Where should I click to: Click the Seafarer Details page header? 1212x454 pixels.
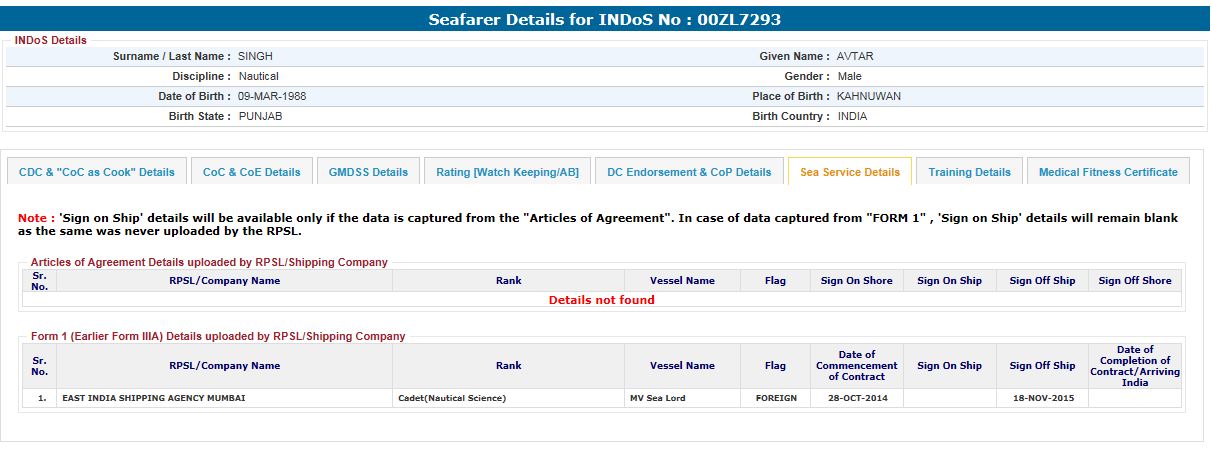pos(604,19)
